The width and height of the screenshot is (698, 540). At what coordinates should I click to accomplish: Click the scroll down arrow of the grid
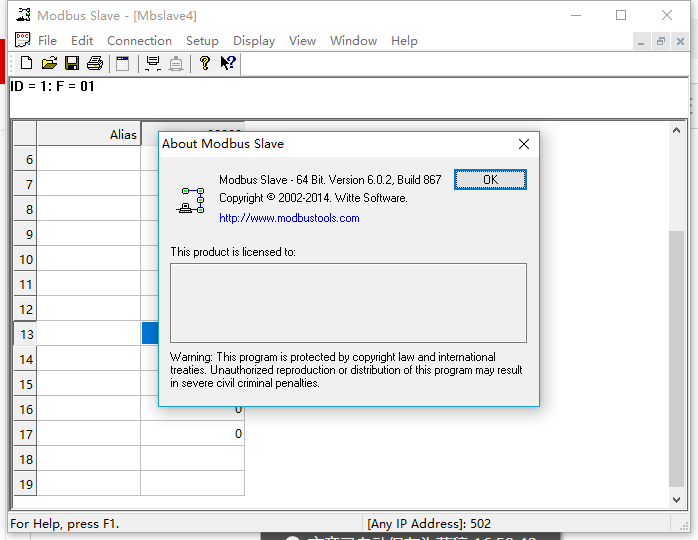(x=676, y=499)
